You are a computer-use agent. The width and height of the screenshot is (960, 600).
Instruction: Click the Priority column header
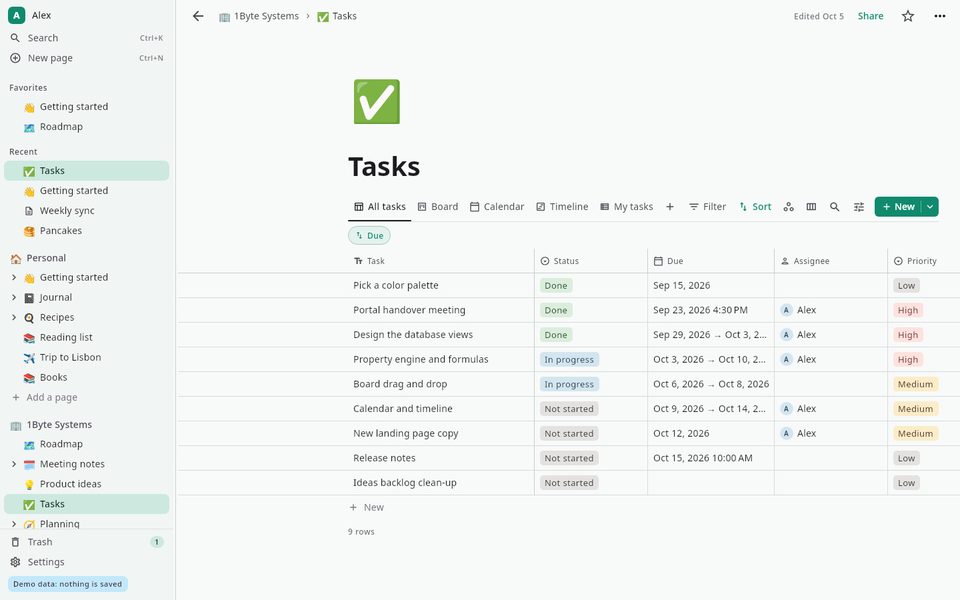pos(923,261)
